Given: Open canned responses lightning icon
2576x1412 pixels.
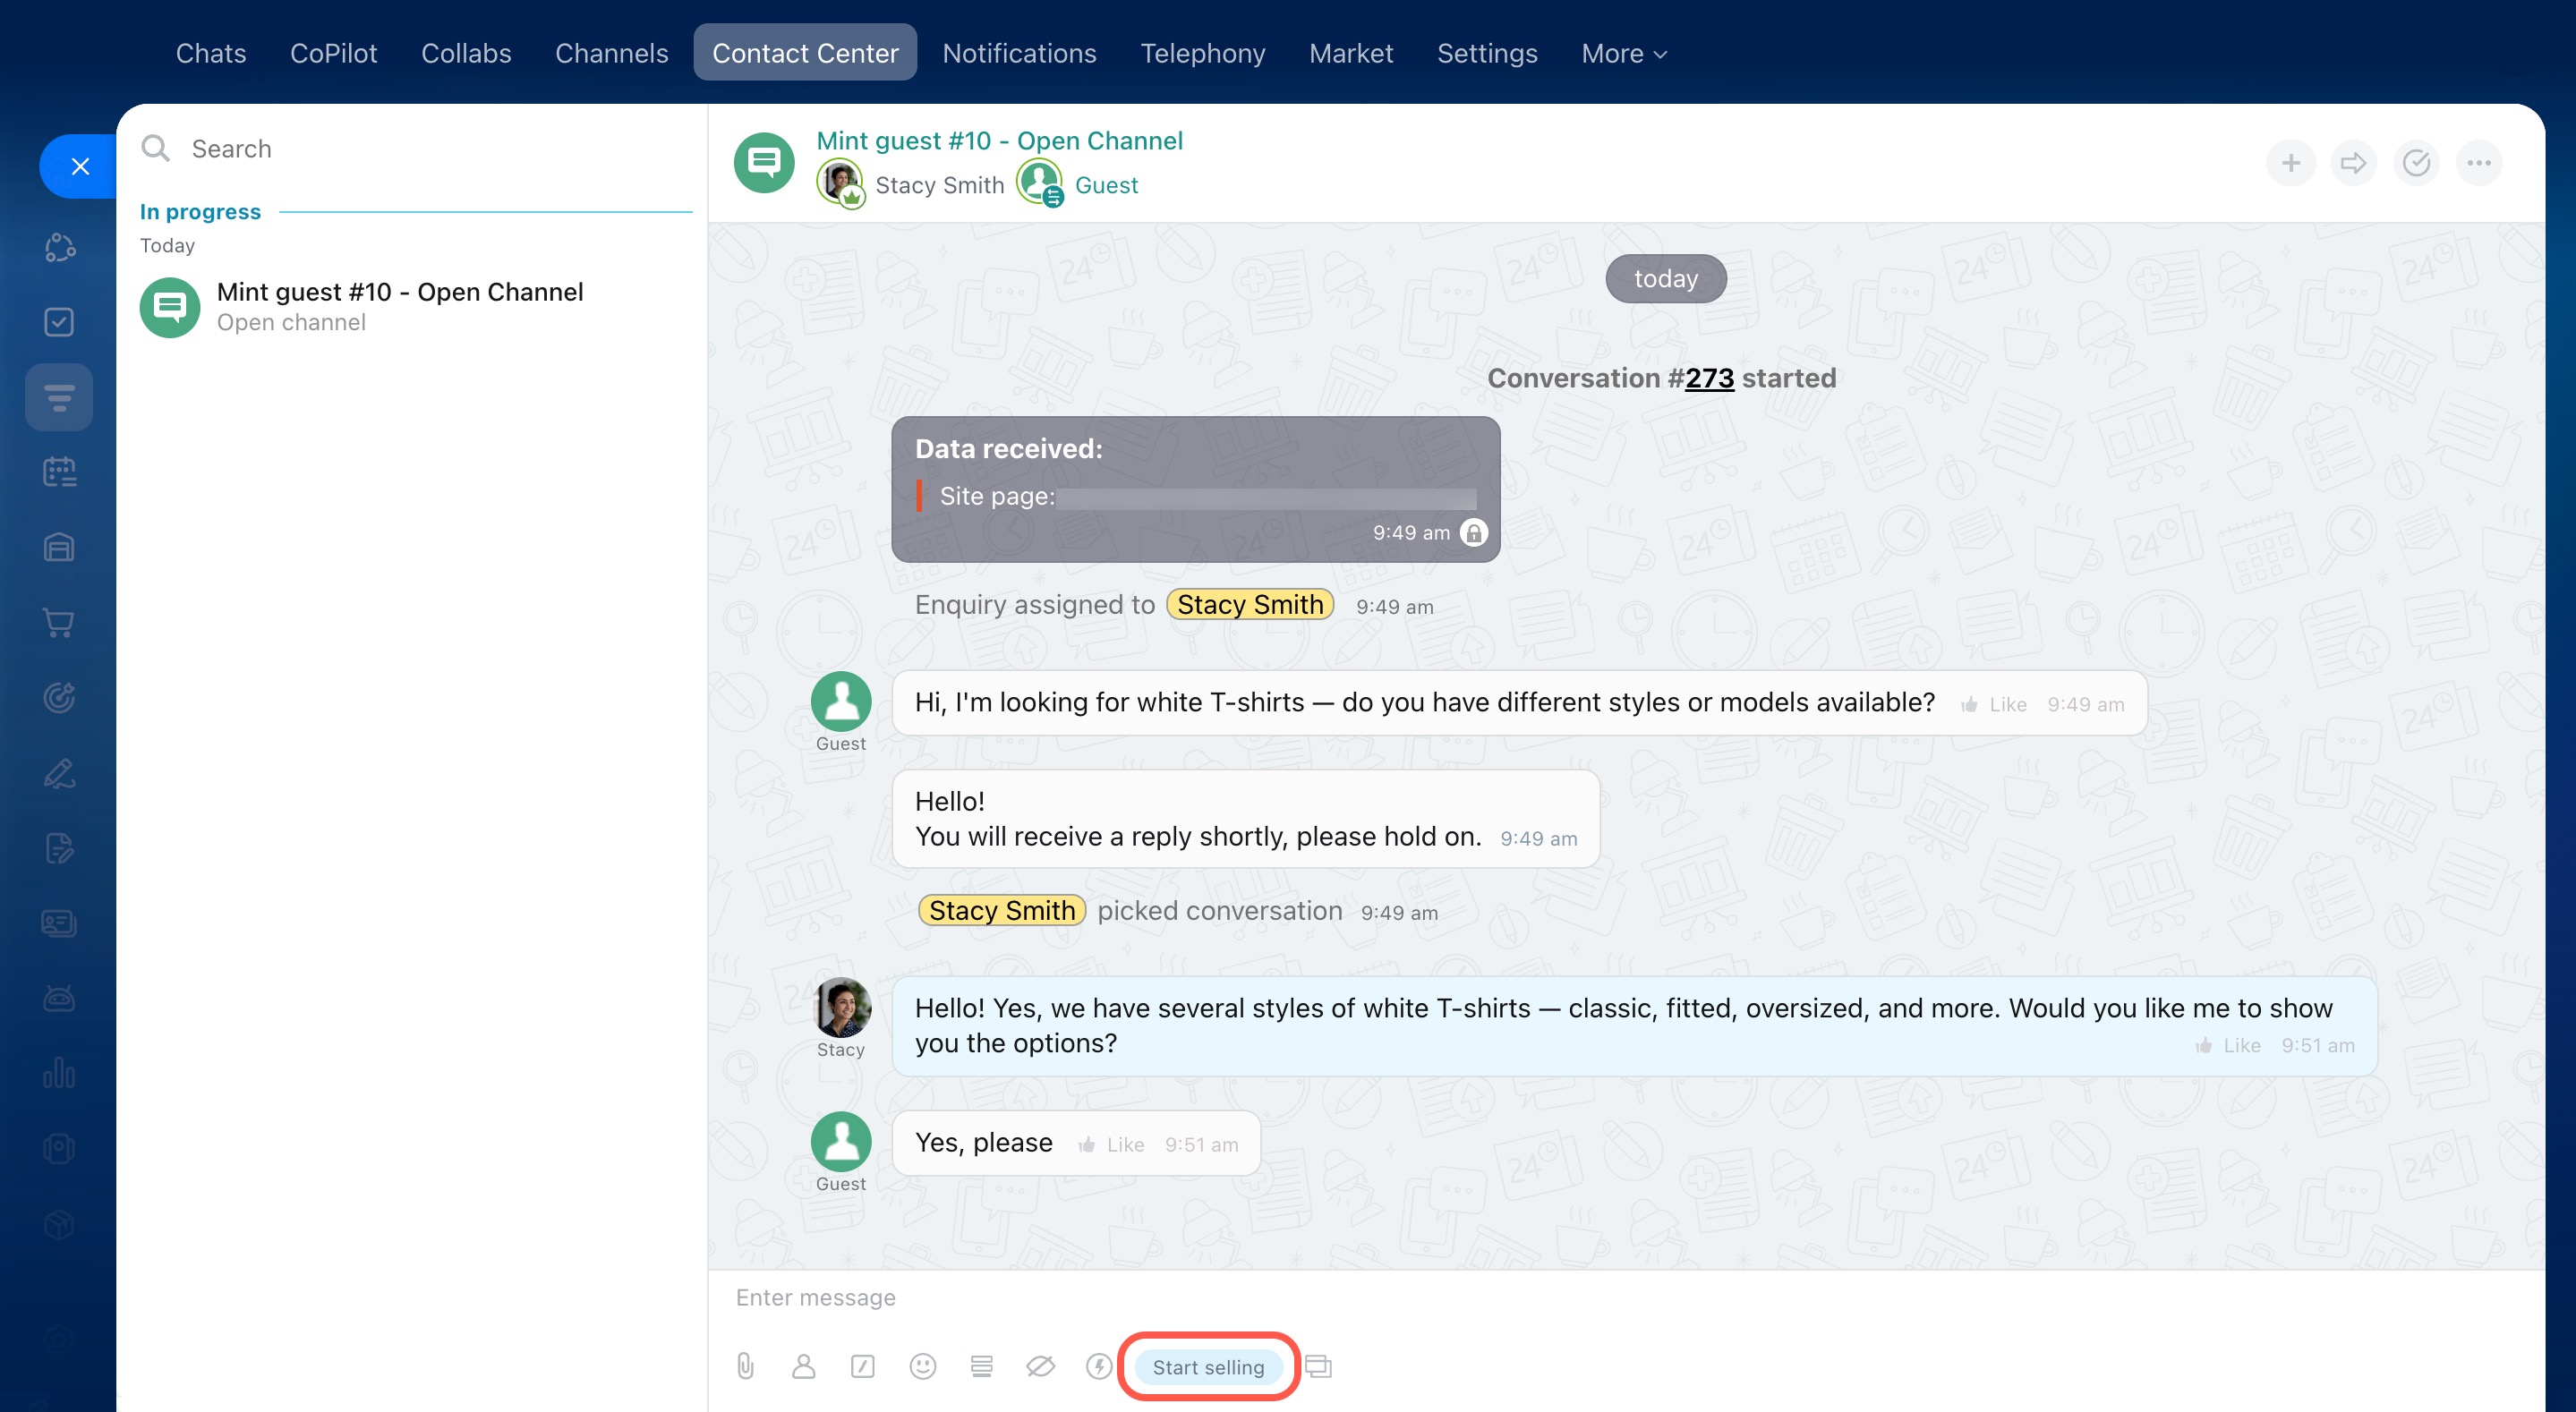Looking at the screenshot, I should point(1098,1366).
